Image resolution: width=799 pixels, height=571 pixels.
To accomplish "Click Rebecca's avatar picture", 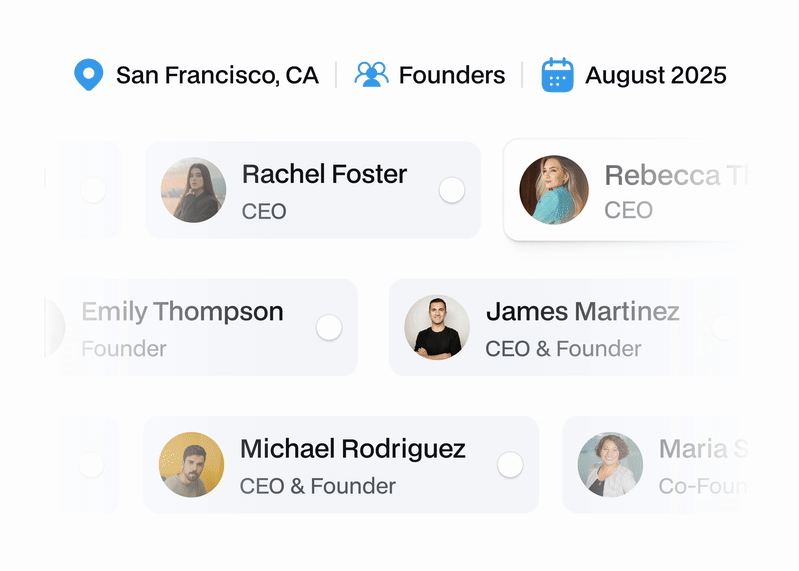I will pyautogui.click(x=553, y=189).
